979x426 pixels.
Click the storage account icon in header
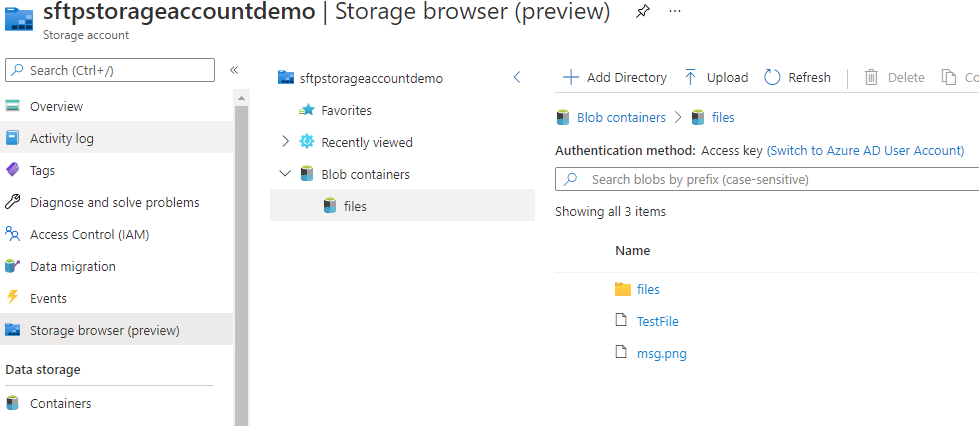point(19,19)
